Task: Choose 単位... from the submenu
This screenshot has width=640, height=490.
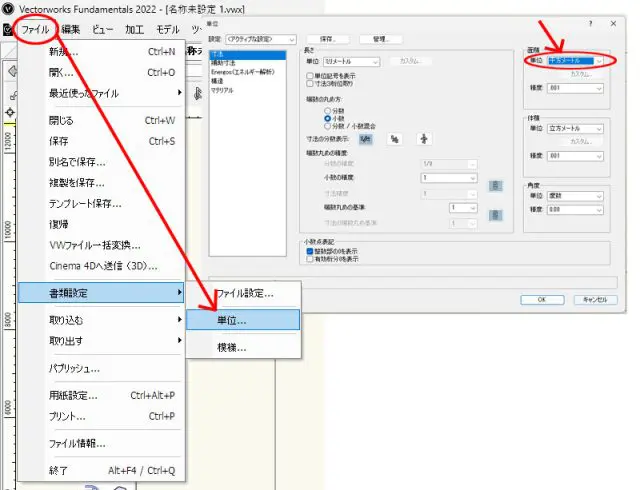Action: pyautogui.click(x=242, y=320)
